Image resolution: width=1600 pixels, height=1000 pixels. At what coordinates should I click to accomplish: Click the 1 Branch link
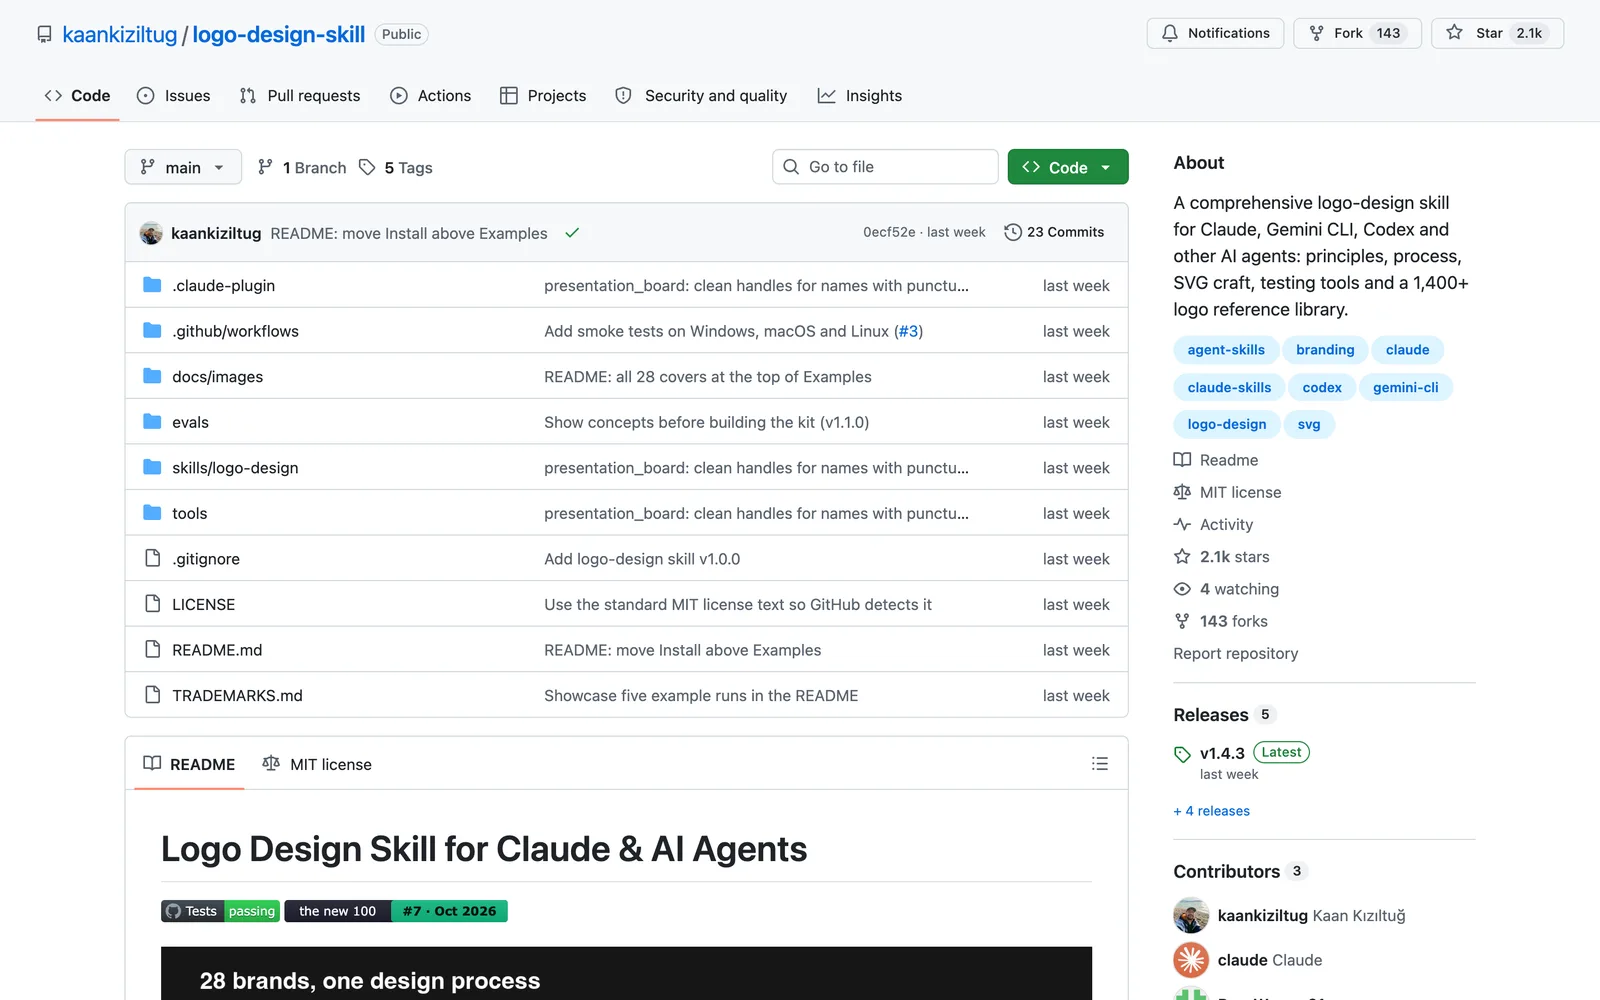(302, 167)
